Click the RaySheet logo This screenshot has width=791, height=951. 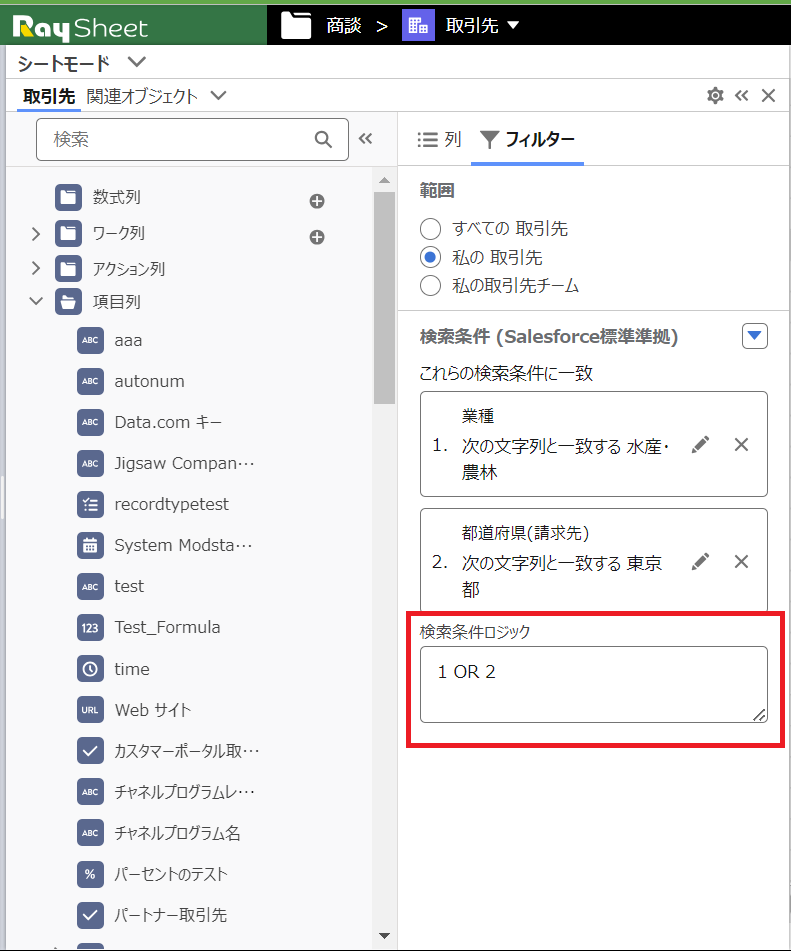pos(80,28)
